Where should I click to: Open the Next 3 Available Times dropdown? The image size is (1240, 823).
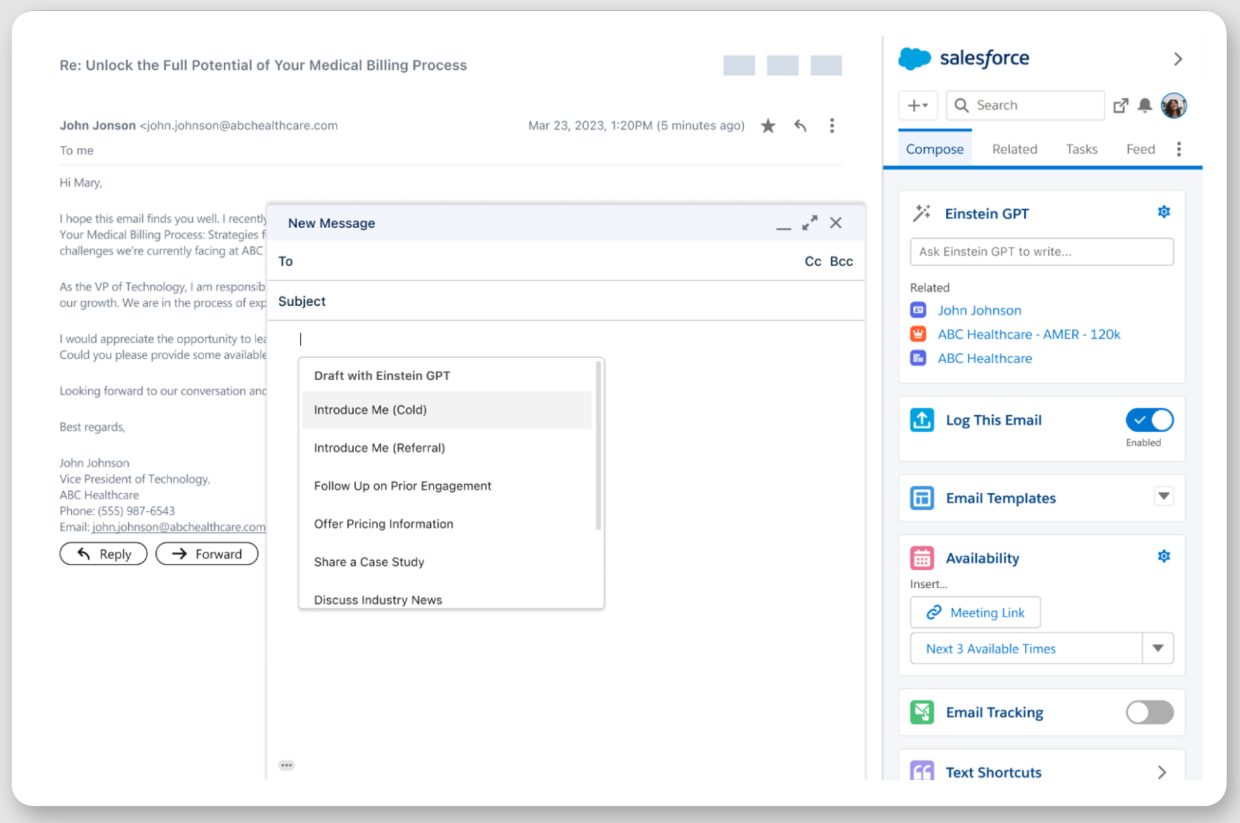pos(1158,648)
